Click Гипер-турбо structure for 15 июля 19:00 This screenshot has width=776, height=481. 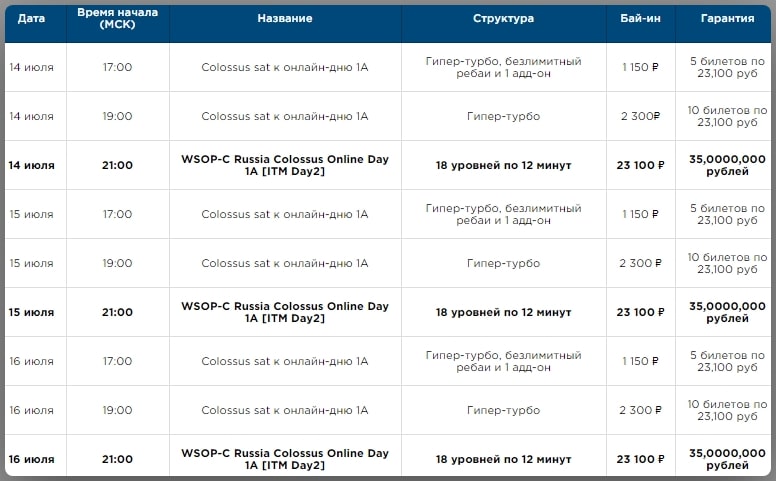pyautogui.click(x=503, y=263)
